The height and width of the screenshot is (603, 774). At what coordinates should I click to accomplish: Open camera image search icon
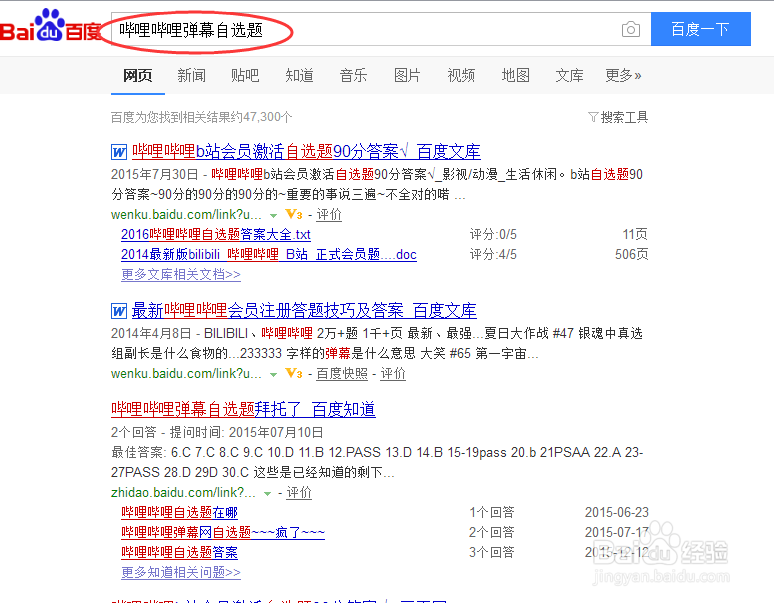click(630, 30)
